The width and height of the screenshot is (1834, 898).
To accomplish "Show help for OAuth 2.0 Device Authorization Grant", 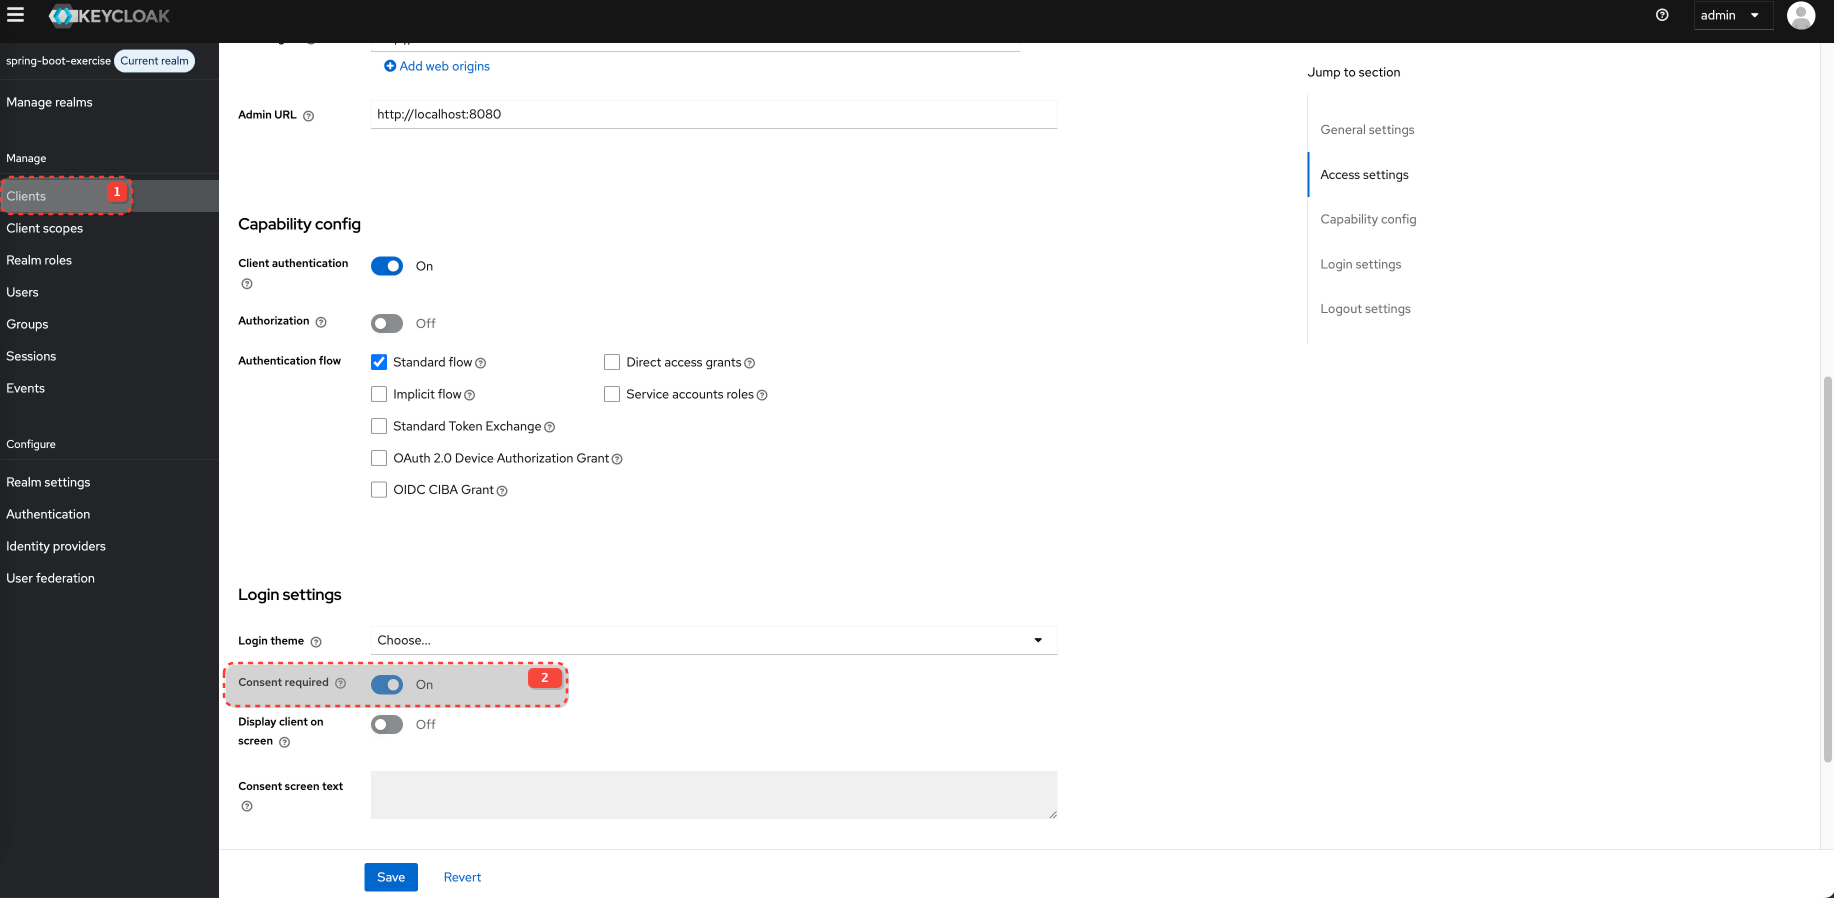I will click(x=617, y=459).
